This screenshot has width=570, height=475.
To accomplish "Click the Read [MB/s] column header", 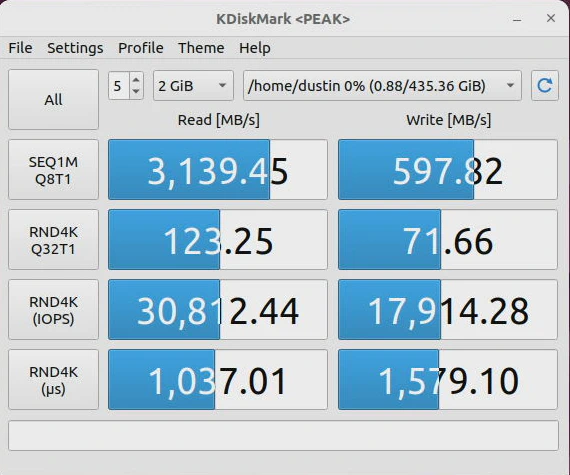I will (218, 120).
